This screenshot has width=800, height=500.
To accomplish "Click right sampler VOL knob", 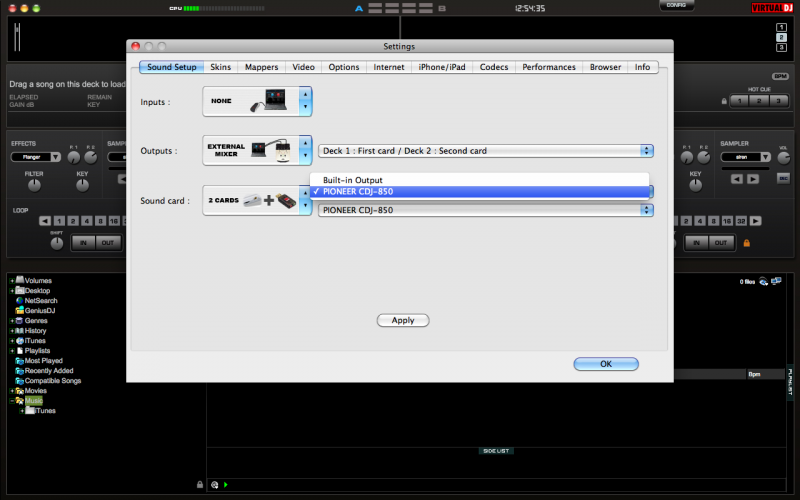I will (x=784, y=158).
